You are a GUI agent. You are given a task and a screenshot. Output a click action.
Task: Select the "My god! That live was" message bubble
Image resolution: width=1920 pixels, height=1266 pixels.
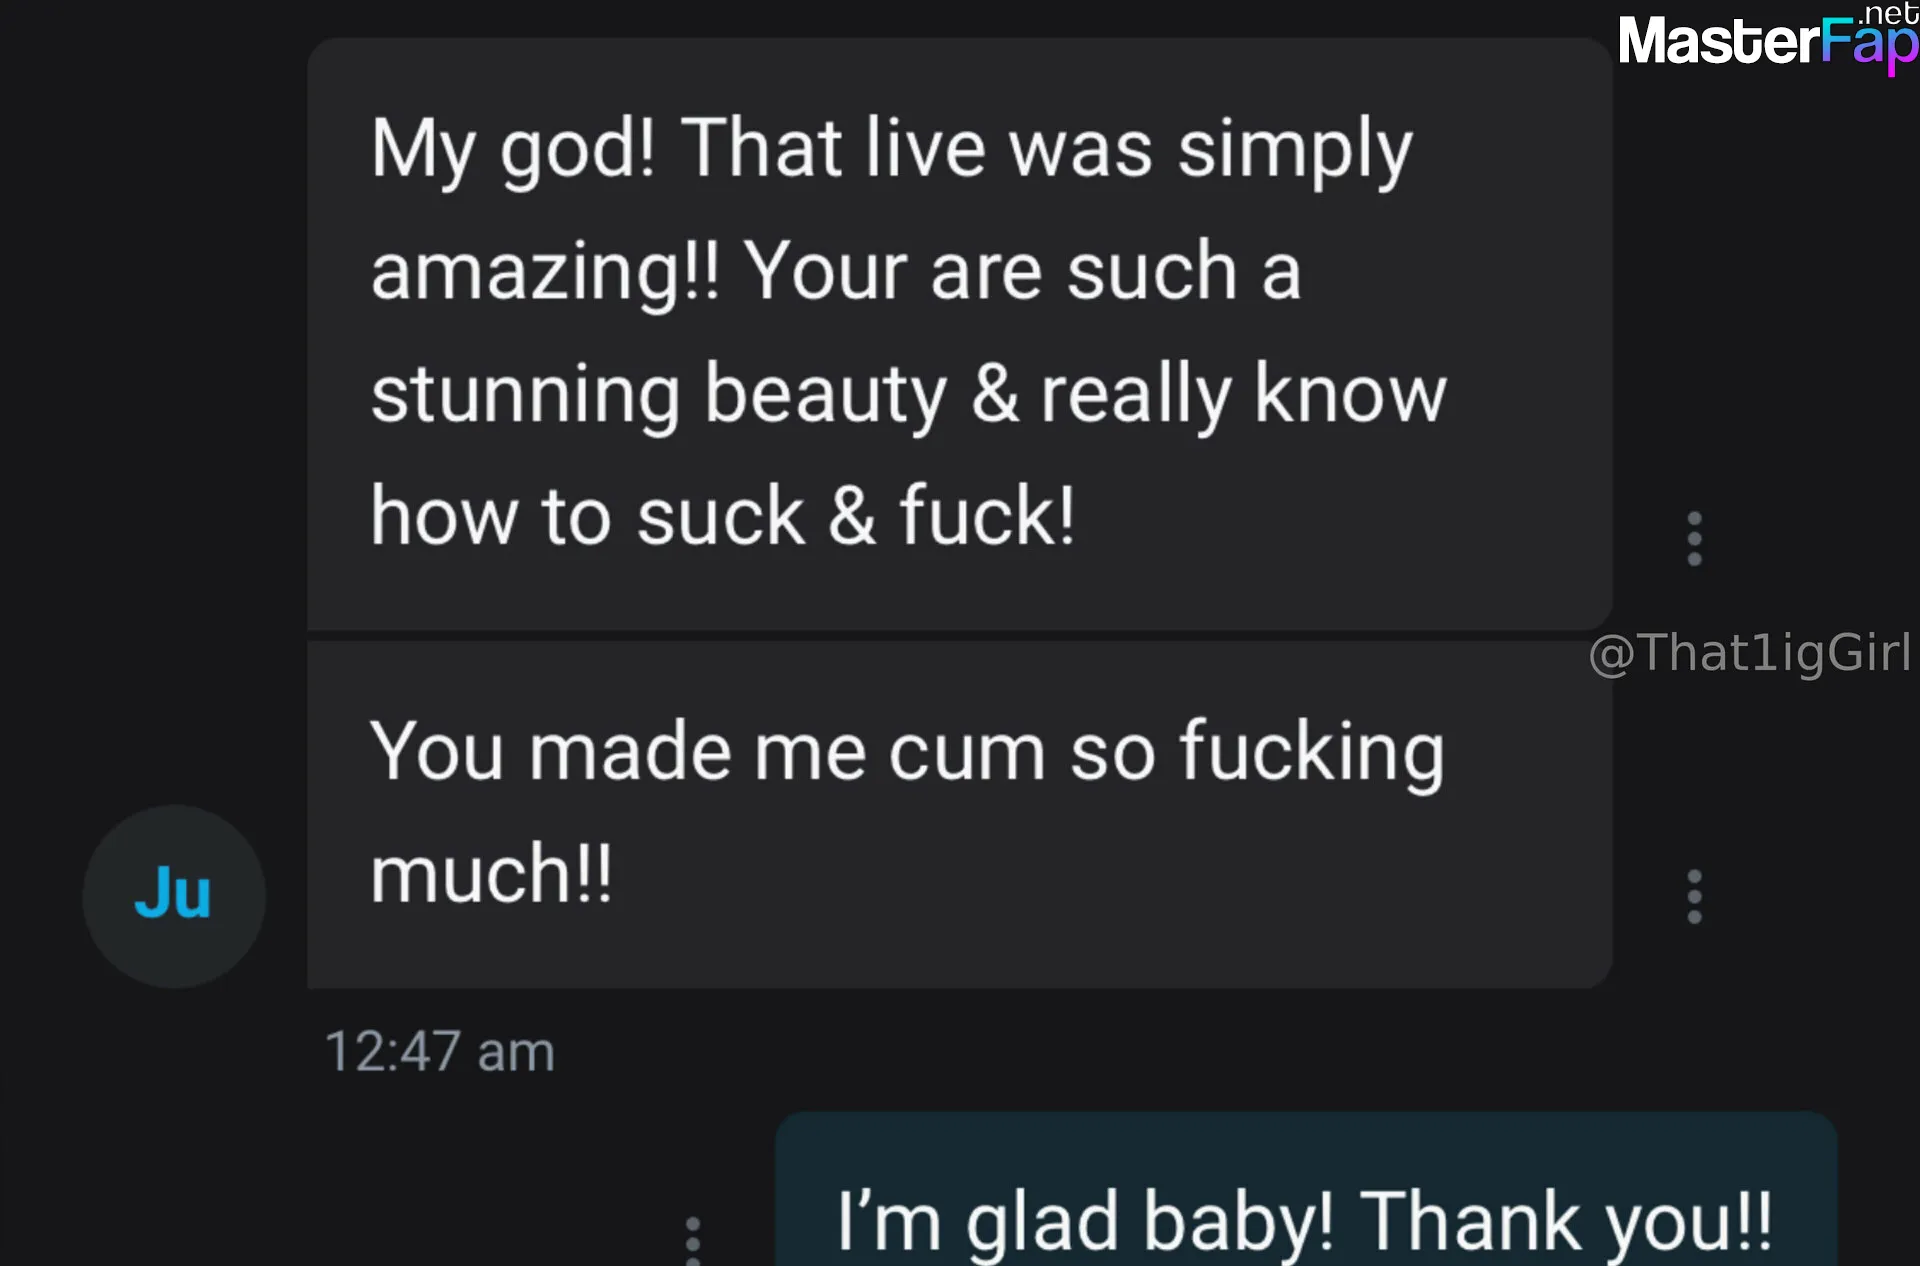(x=959, y=334)
